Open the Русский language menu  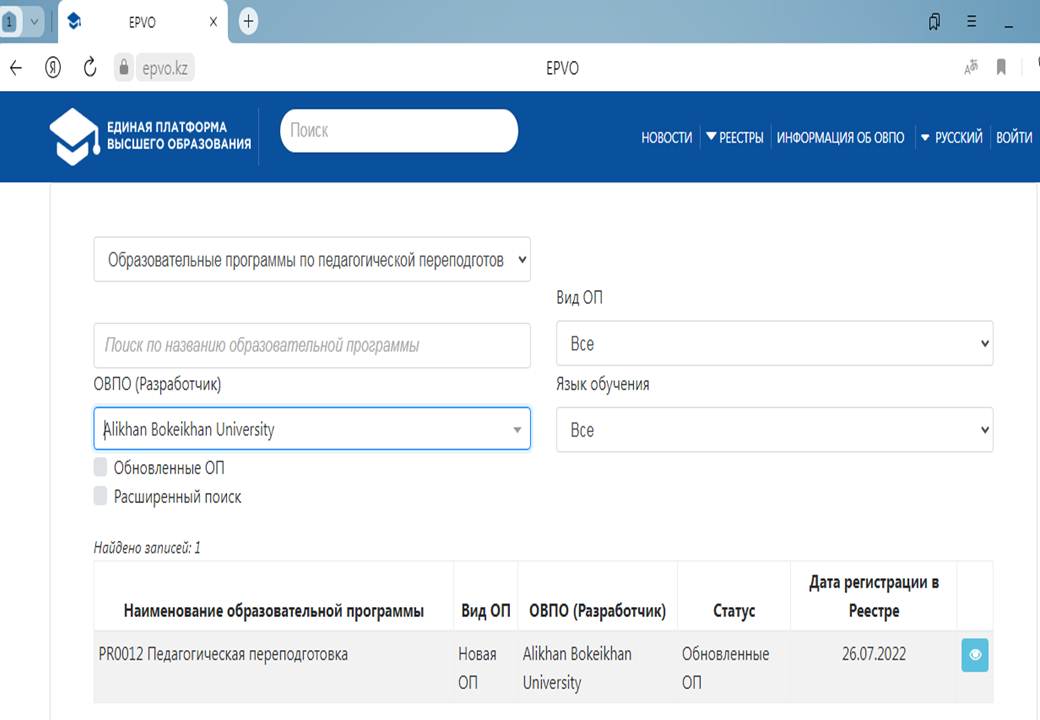click(x=952, y=138)
